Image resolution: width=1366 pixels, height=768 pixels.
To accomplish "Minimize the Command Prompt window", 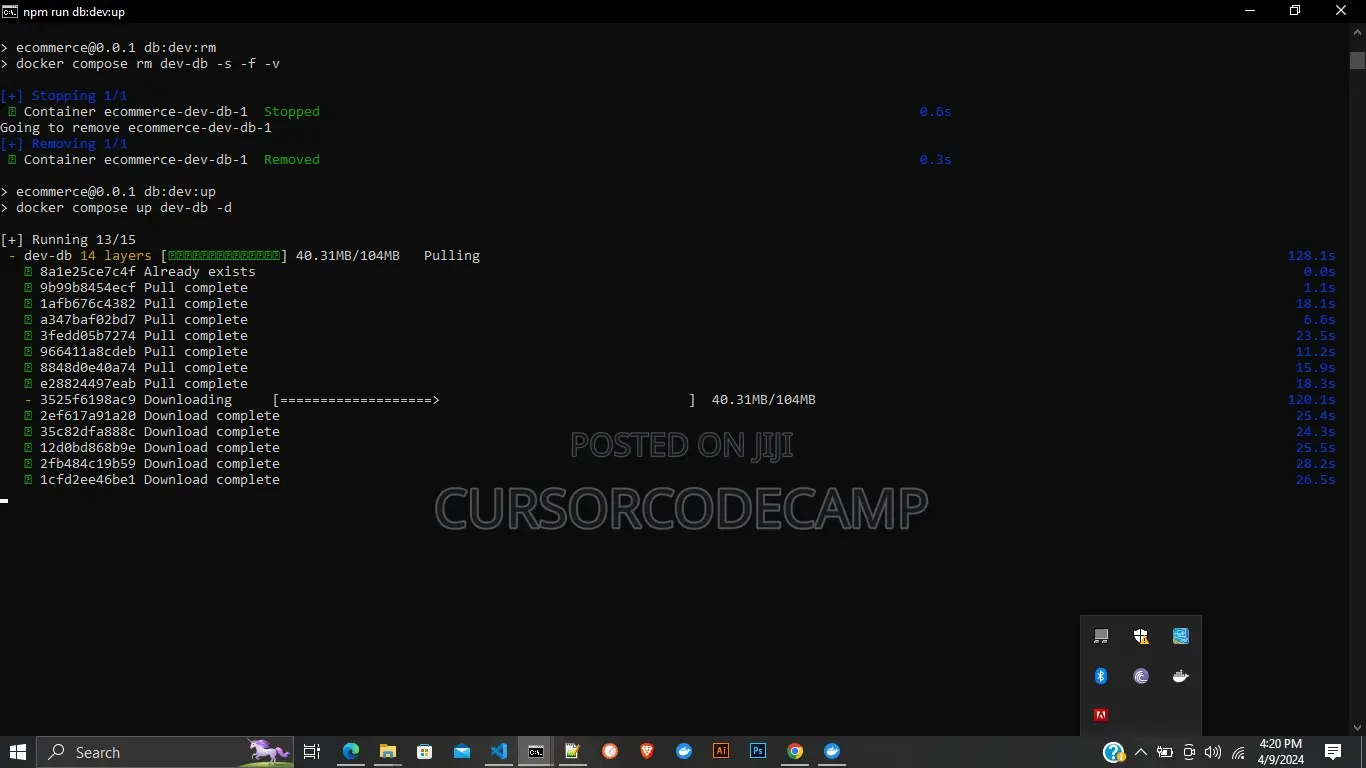I will tap(1249, 11).
